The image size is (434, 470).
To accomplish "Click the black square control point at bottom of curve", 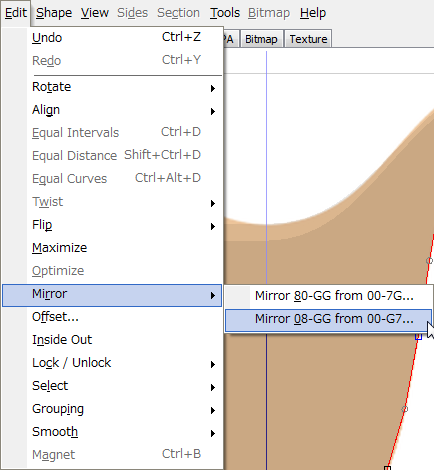I will tap(387, 468).
